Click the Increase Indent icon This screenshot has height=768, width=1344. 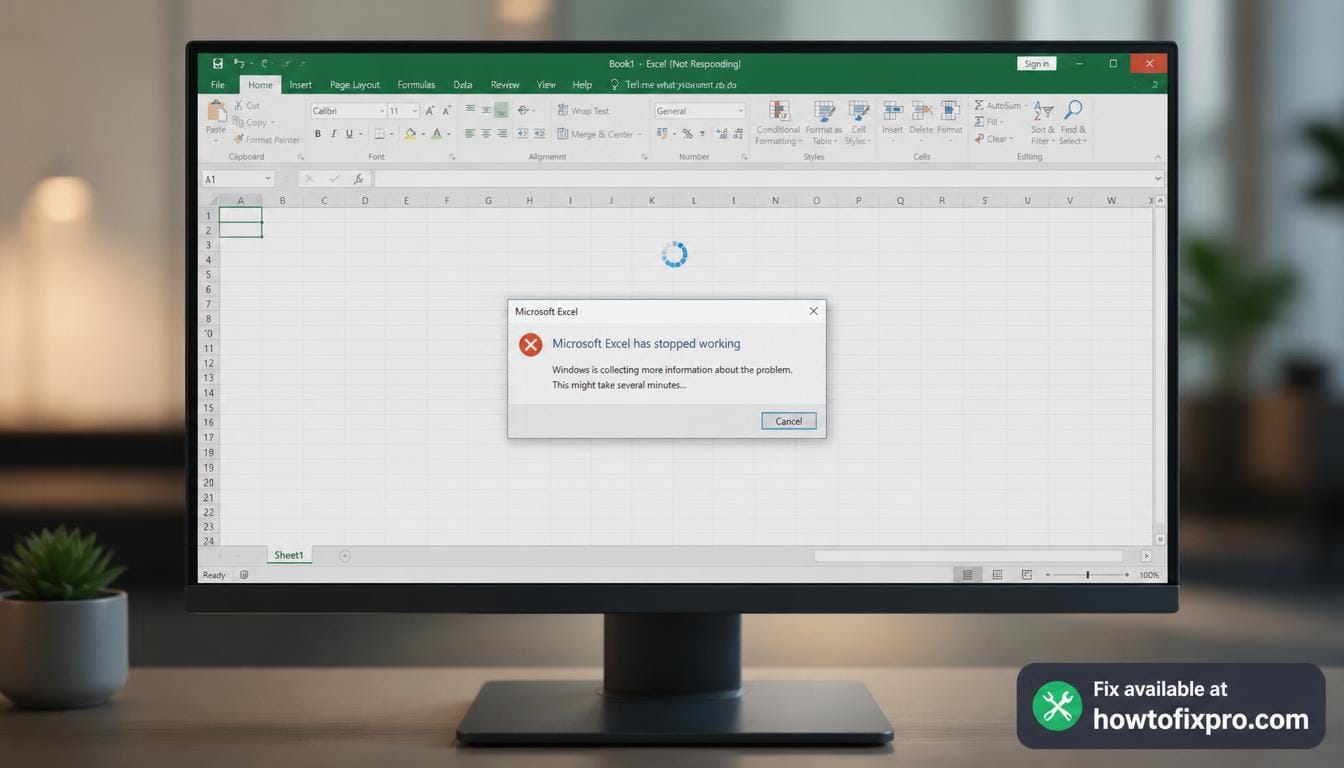tap(539, 133)
